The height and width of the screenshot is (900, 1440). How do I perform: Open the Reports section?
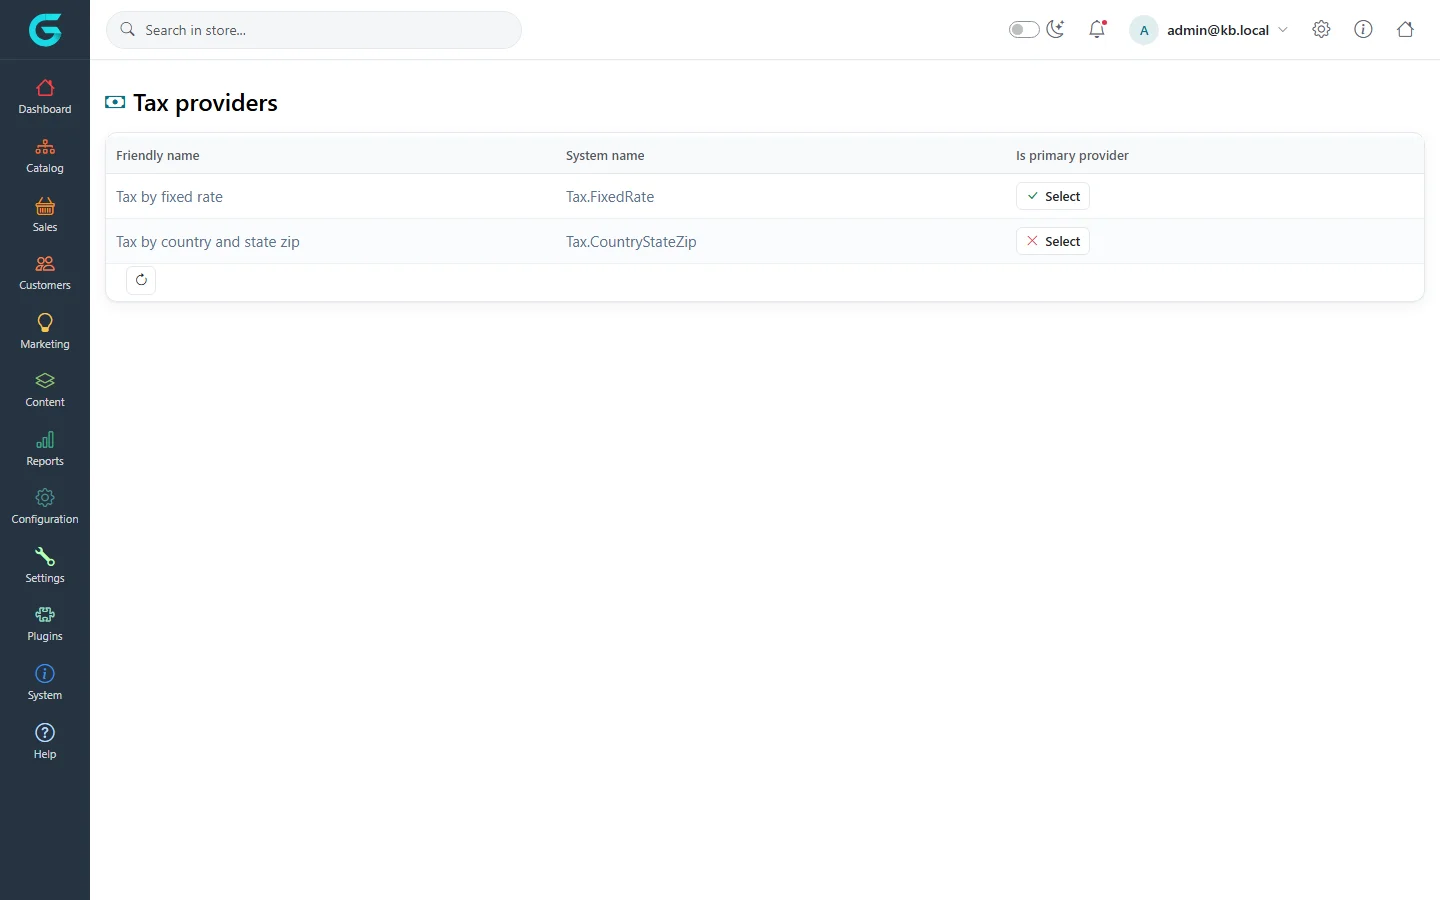[45, 449]
